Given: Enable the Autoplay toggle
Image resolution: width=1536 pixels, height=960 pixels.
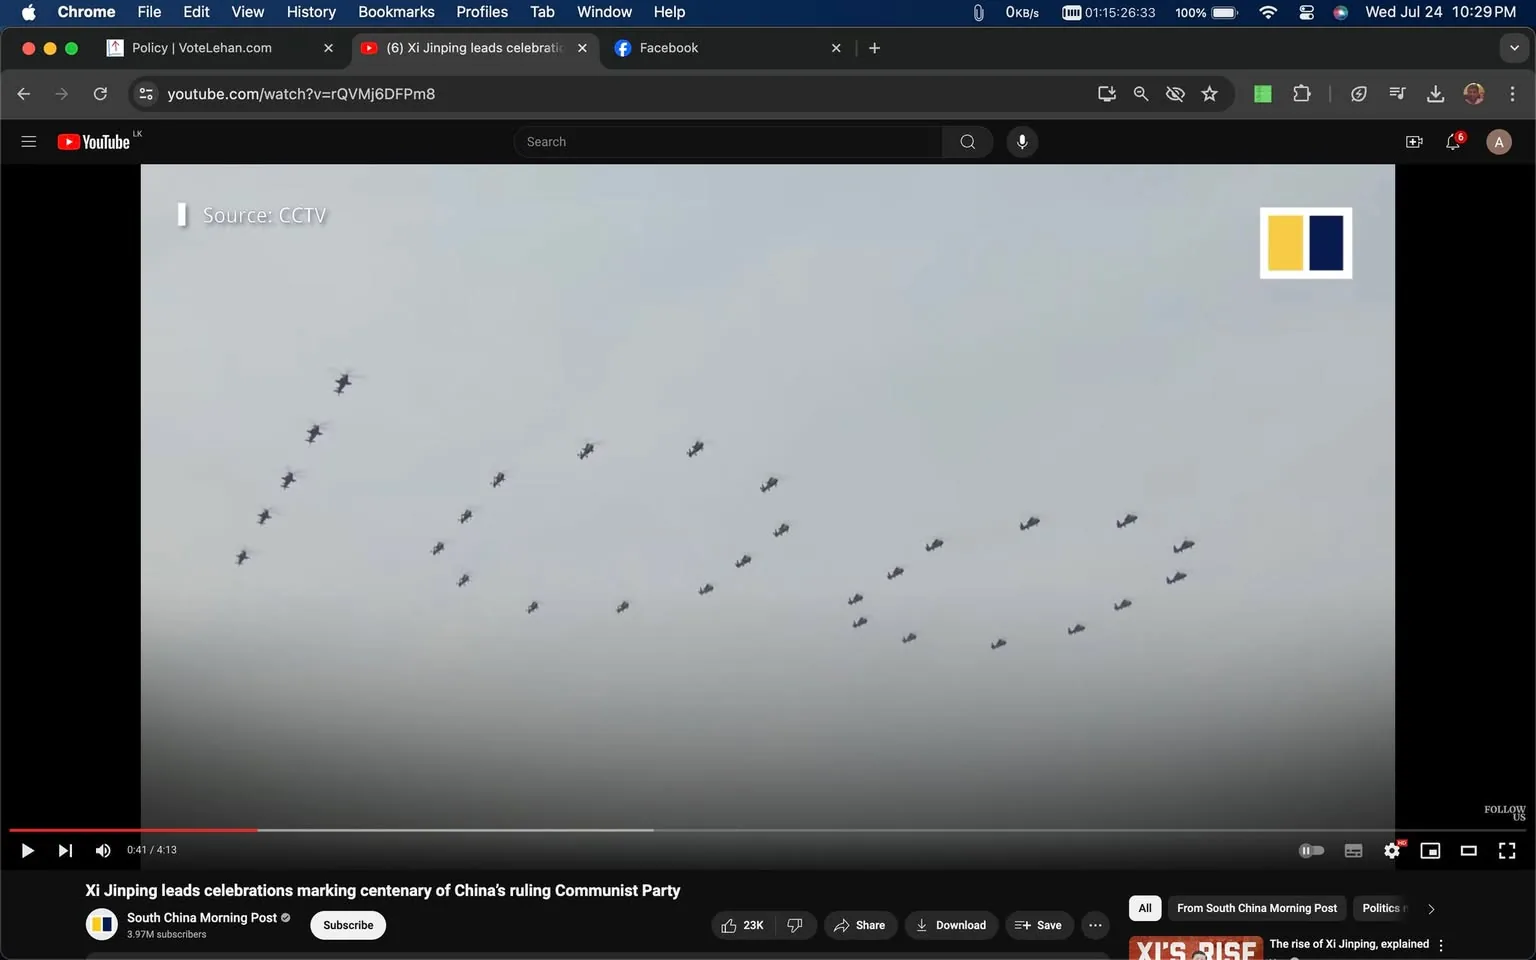Looking at the screenshot, I should (1311, 850).
